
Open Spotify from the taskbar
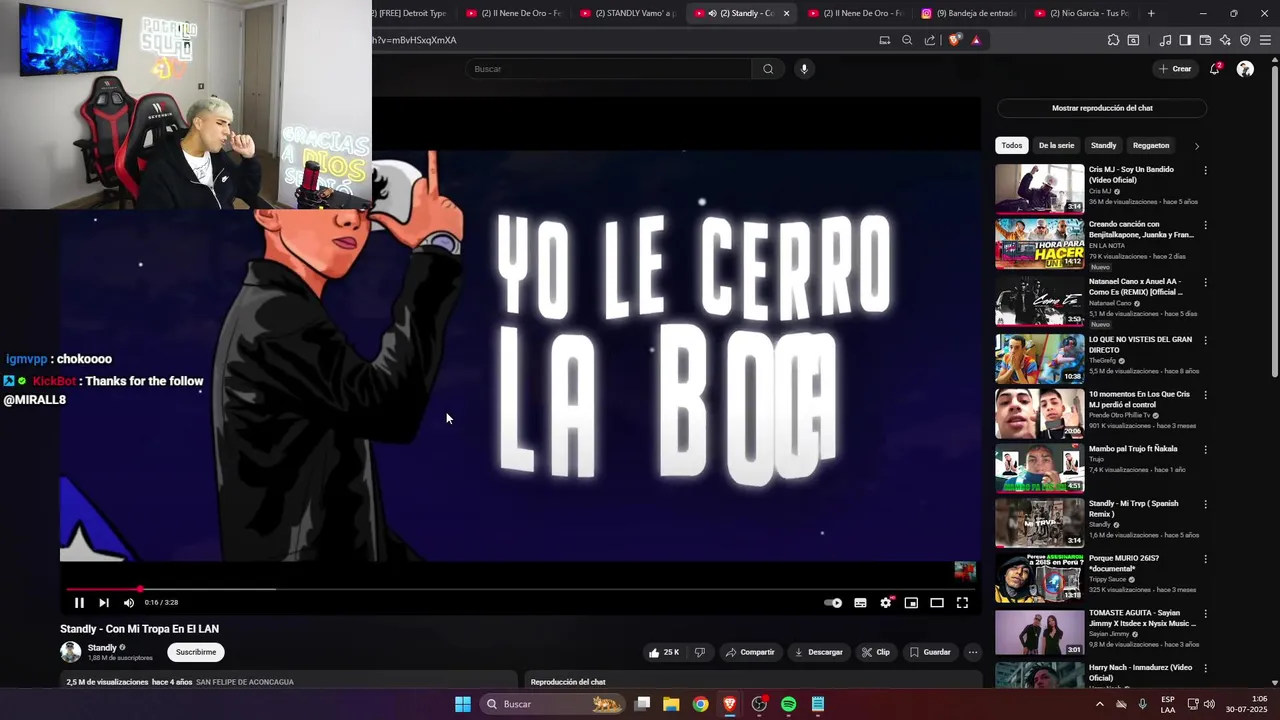[x=788, y=704]
